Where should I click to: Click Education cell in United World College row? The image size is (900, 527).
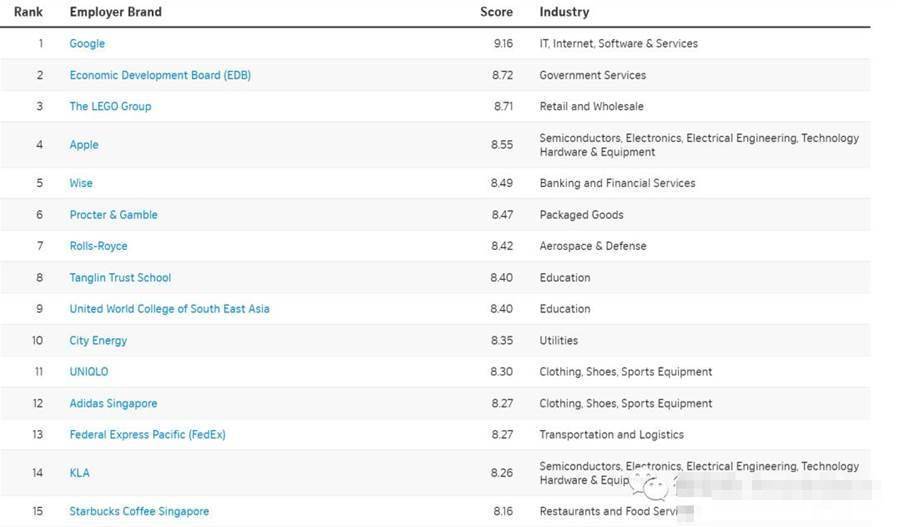click(x=565, y=309)
